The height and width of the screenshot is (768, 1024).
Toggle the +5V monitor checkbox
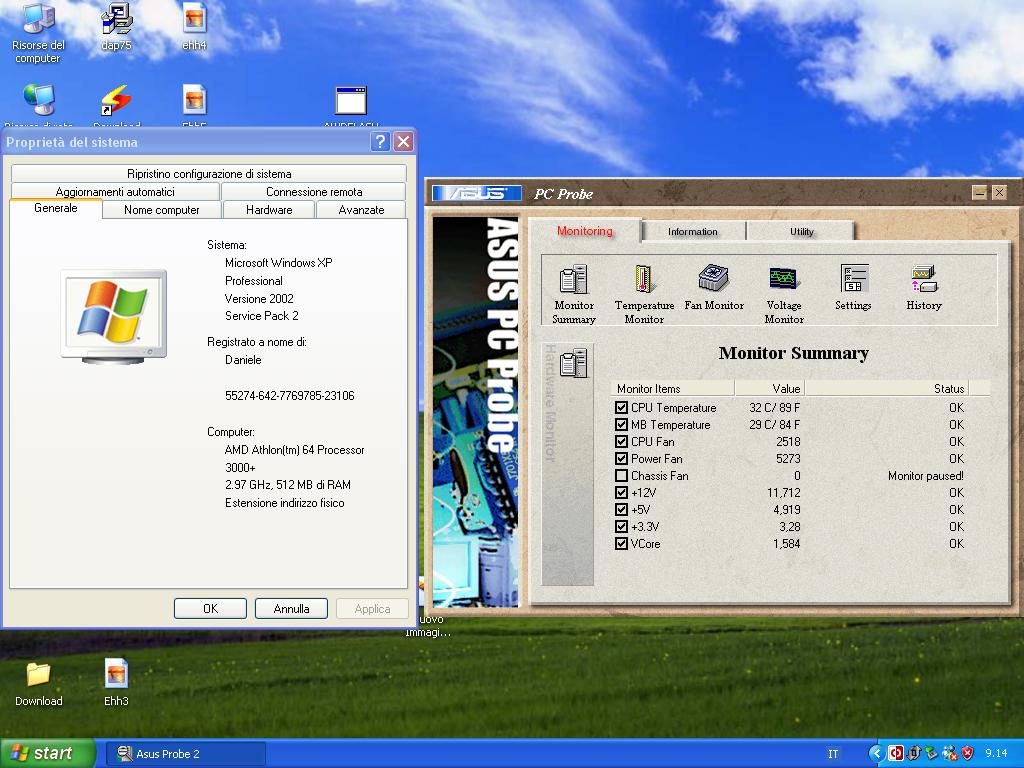621,509
